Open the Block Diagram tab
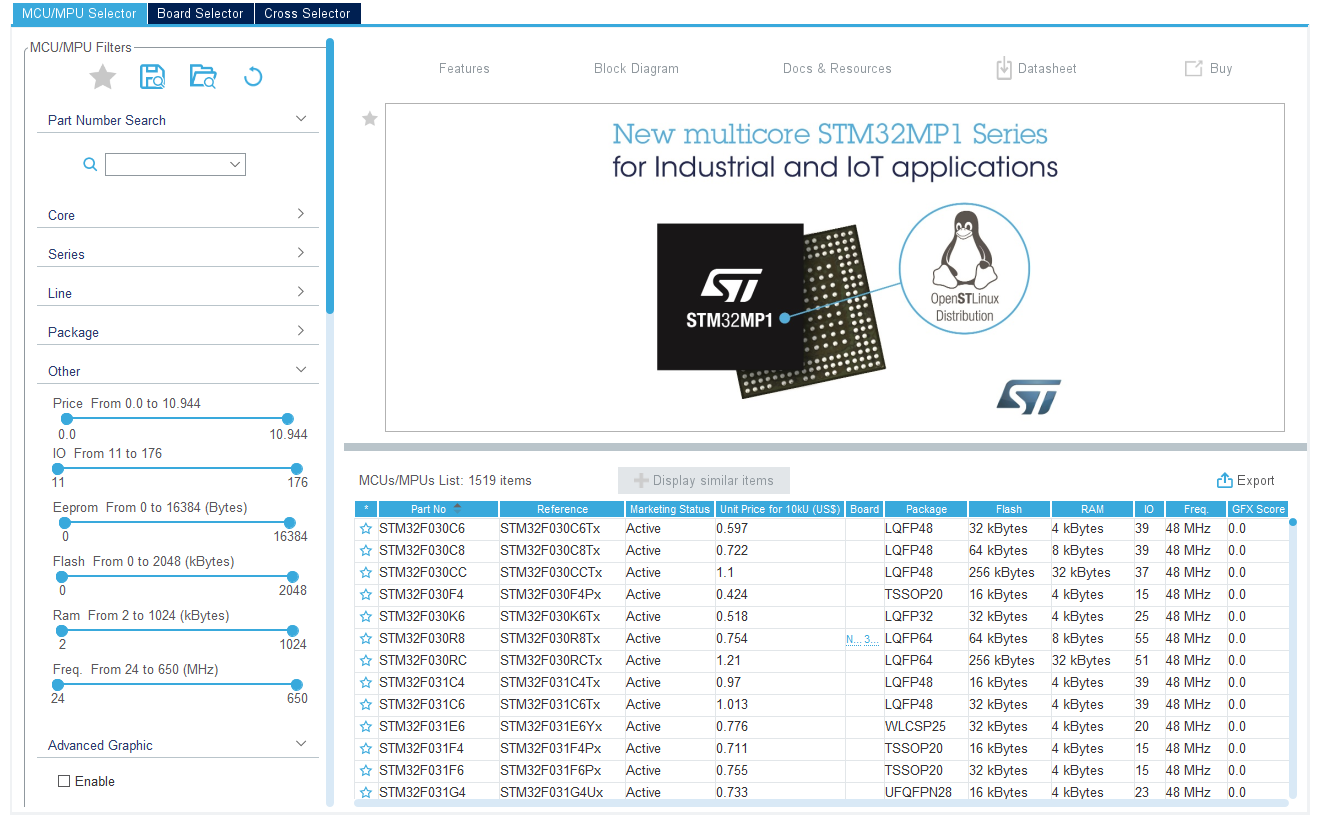This screenshot has height=825, width=1320. [636, 69]
